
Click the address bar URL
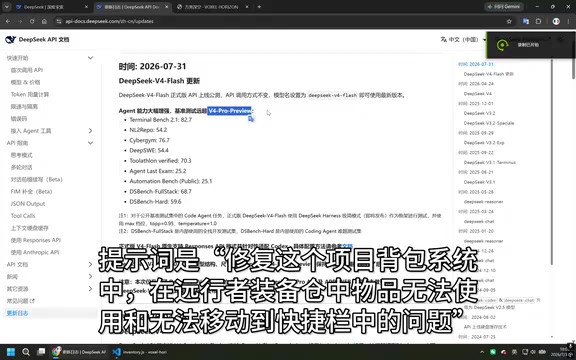(109, 21)
